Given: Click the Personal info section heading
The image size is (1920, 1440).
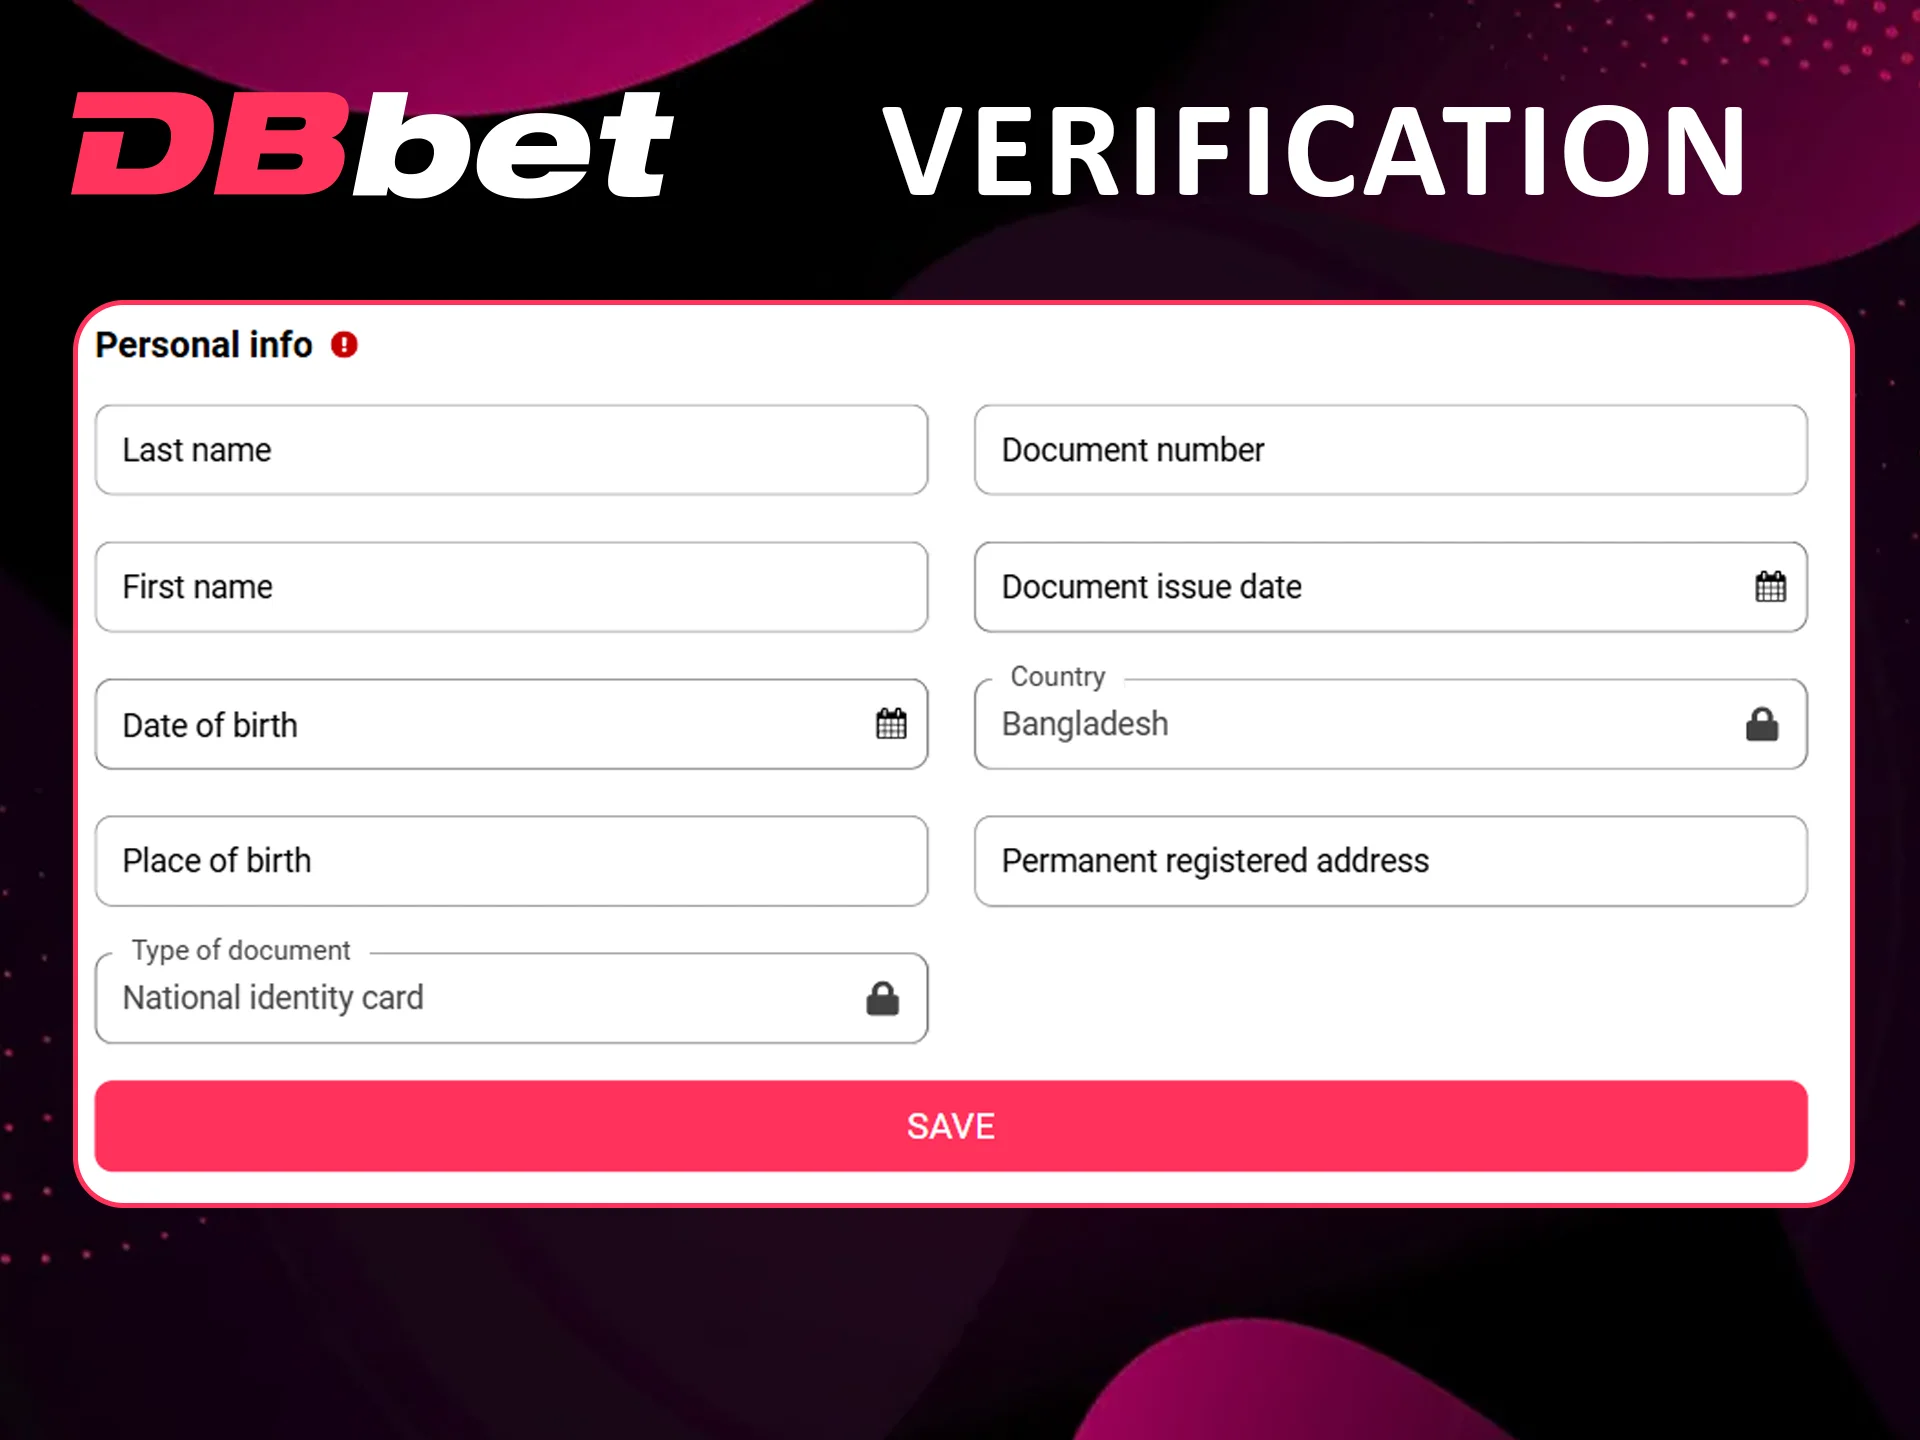Looking at the screenshot, I should pyautogui.click(x=202, y=344).
